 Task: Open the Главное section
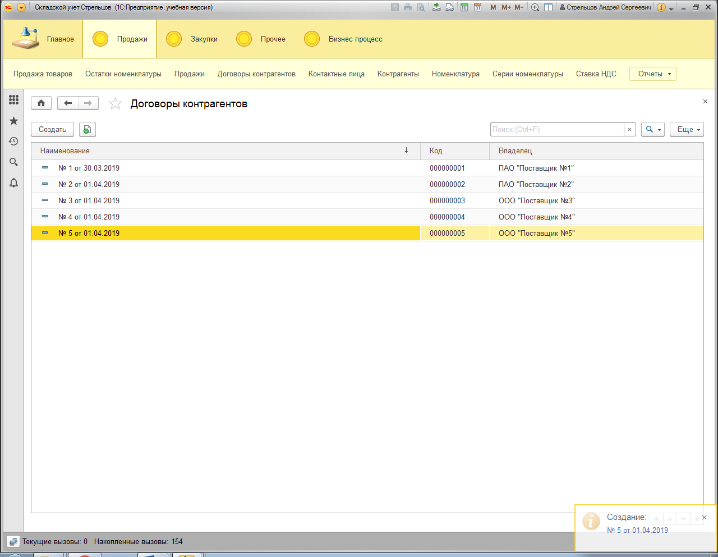click(x=43, y=39)
